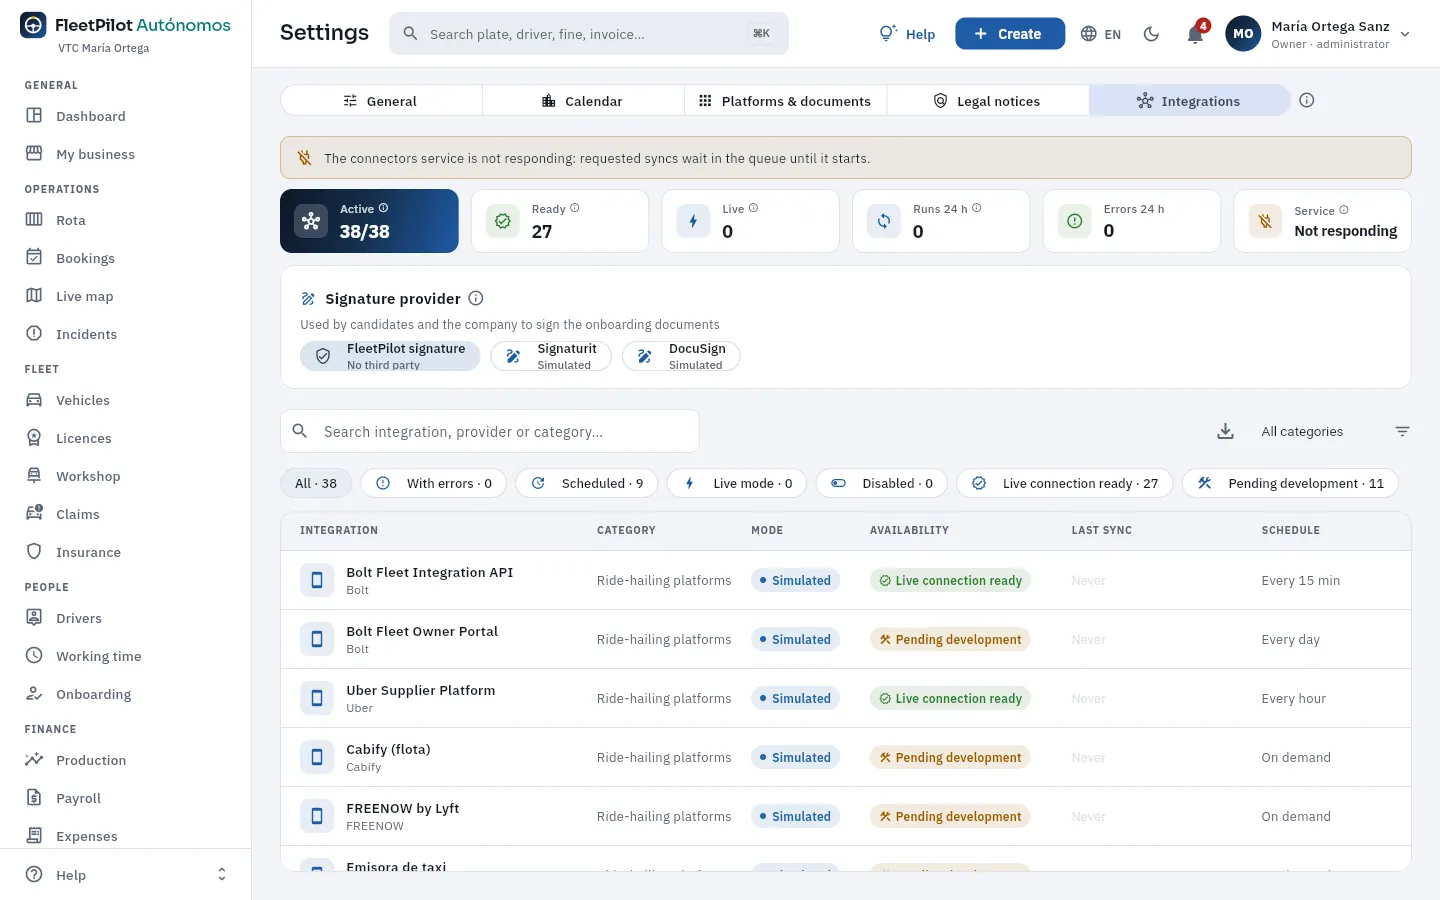Click the integration search field
The image size is (1440, 900).
(x=490, y=431)
